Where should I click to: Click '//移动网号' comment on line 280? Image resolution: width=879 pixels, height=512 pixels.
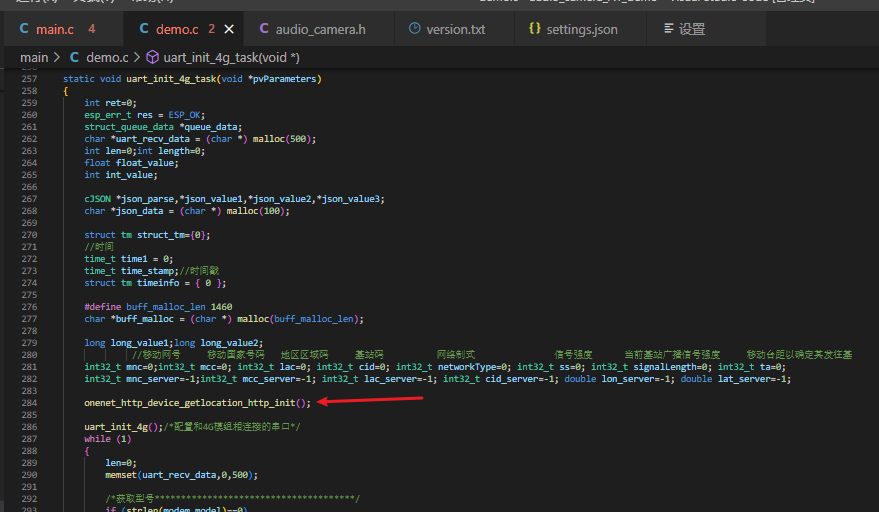(156, 355)
